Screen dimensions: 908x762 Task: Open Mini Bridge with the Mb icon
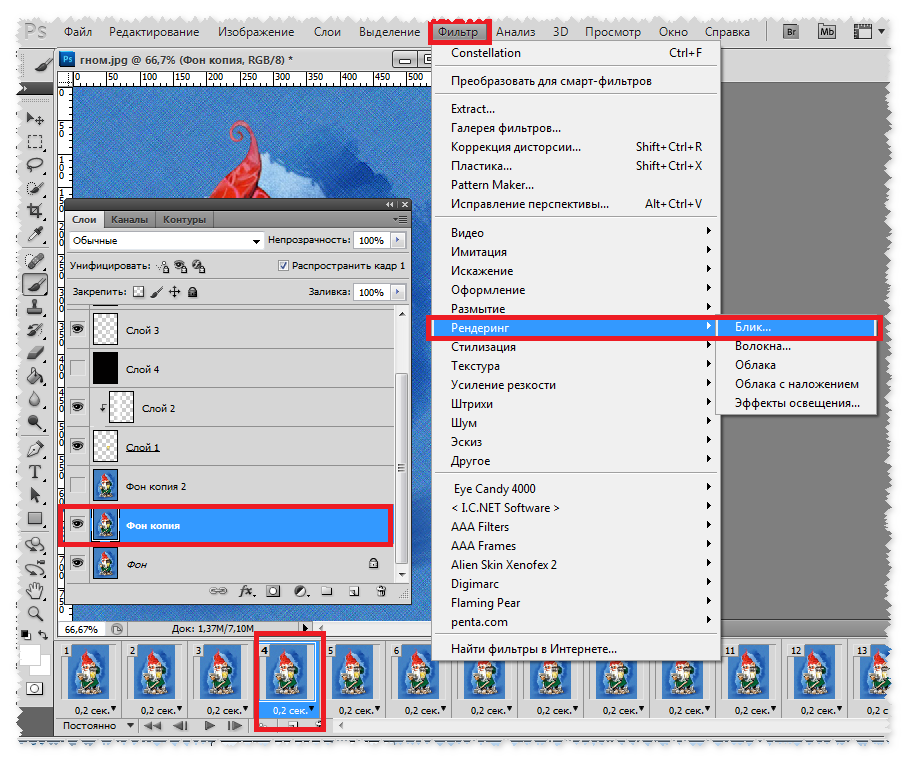coord(827,31)
